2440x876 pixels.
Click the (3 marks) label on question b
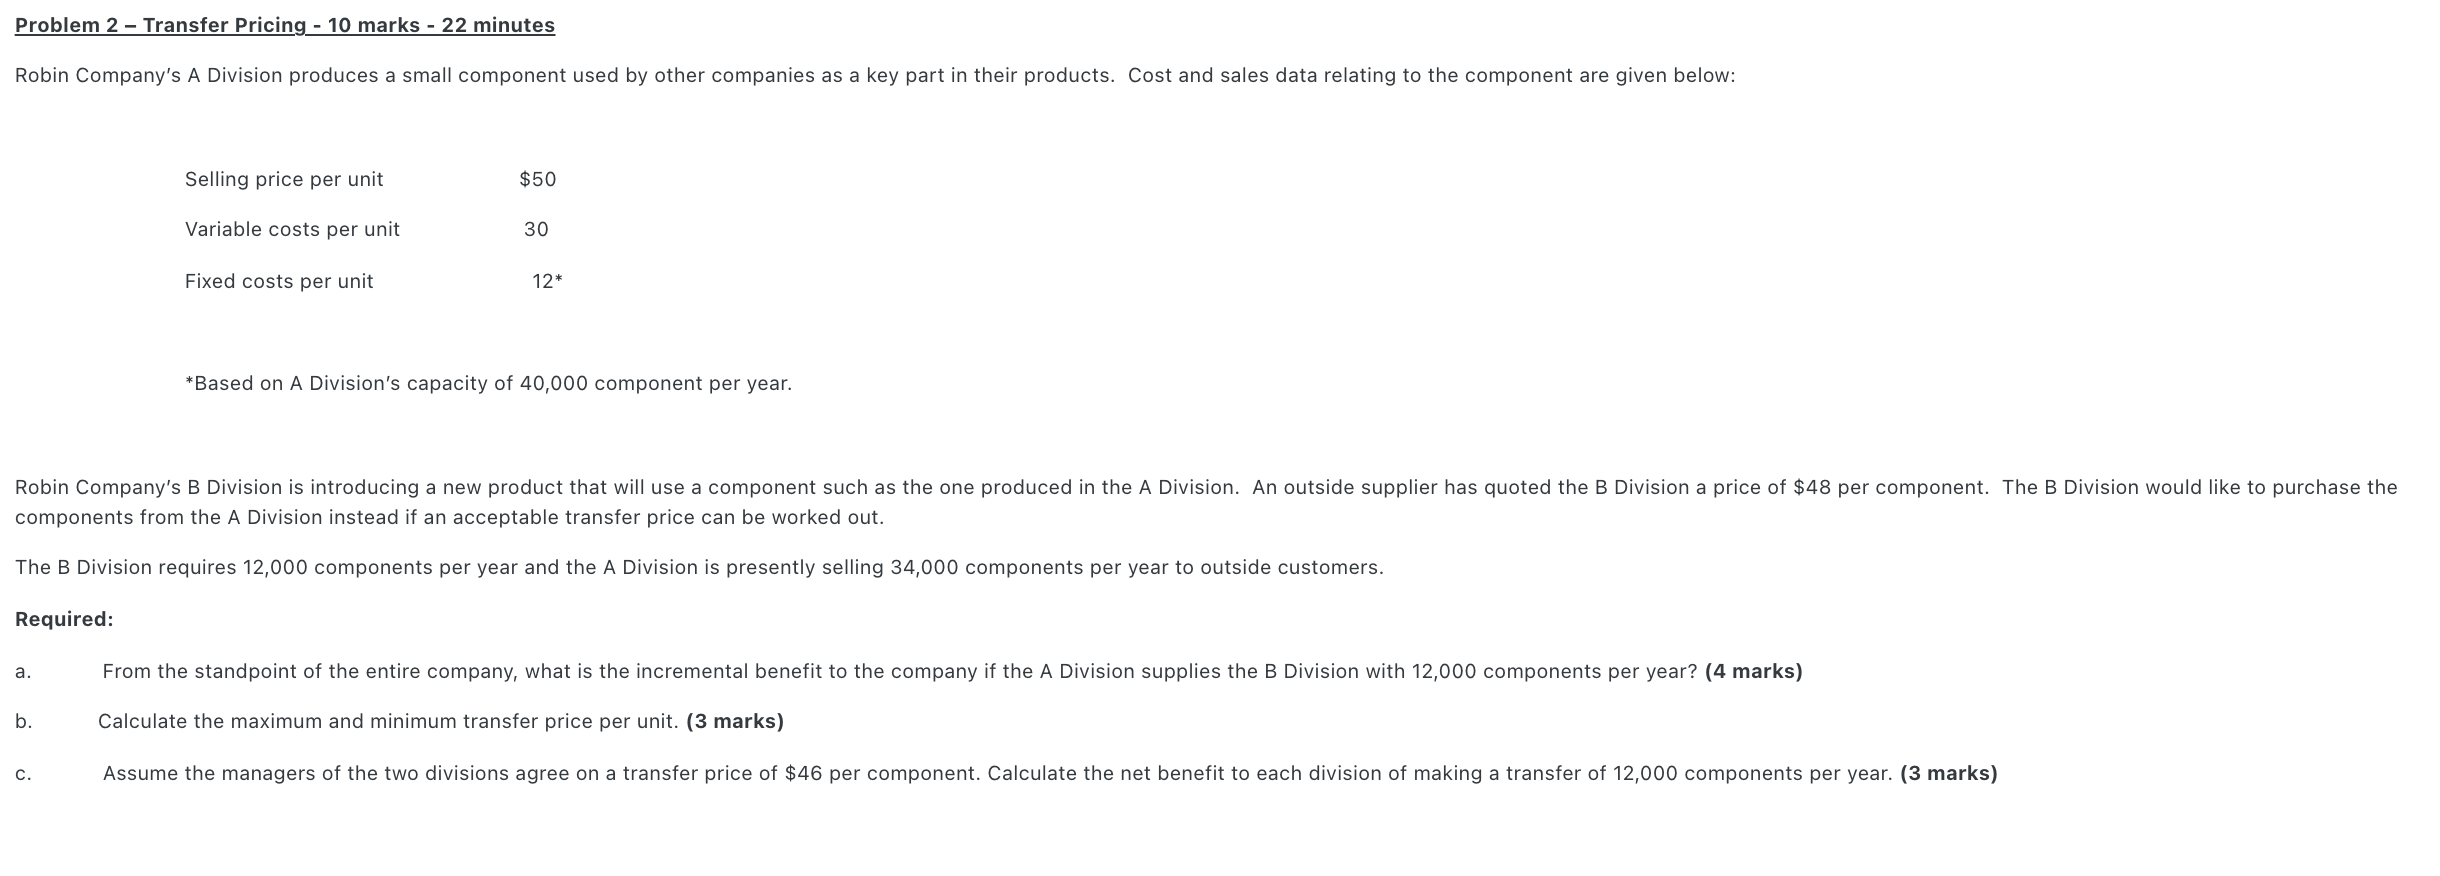coord(735,721)
